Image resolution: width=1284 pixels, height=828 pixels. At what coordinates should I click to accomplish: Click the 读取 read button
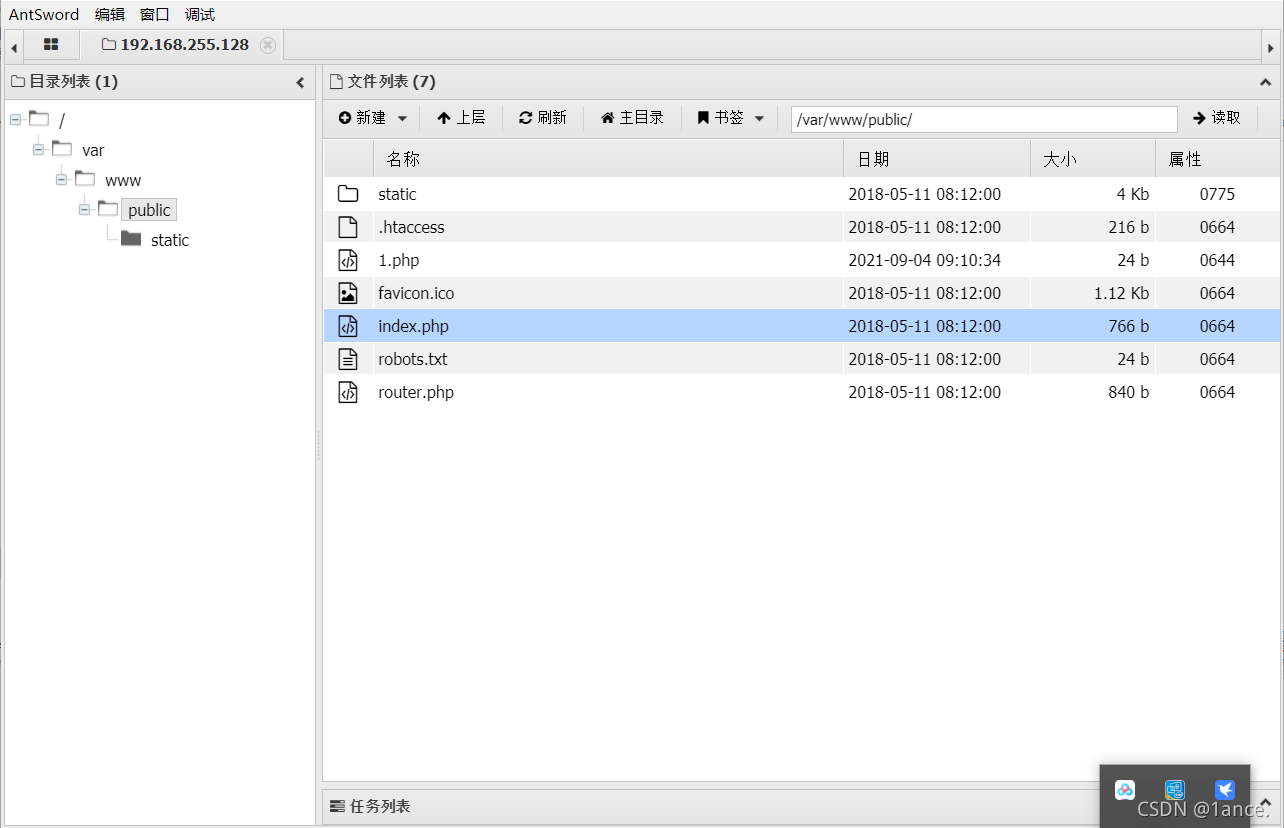1216,118
